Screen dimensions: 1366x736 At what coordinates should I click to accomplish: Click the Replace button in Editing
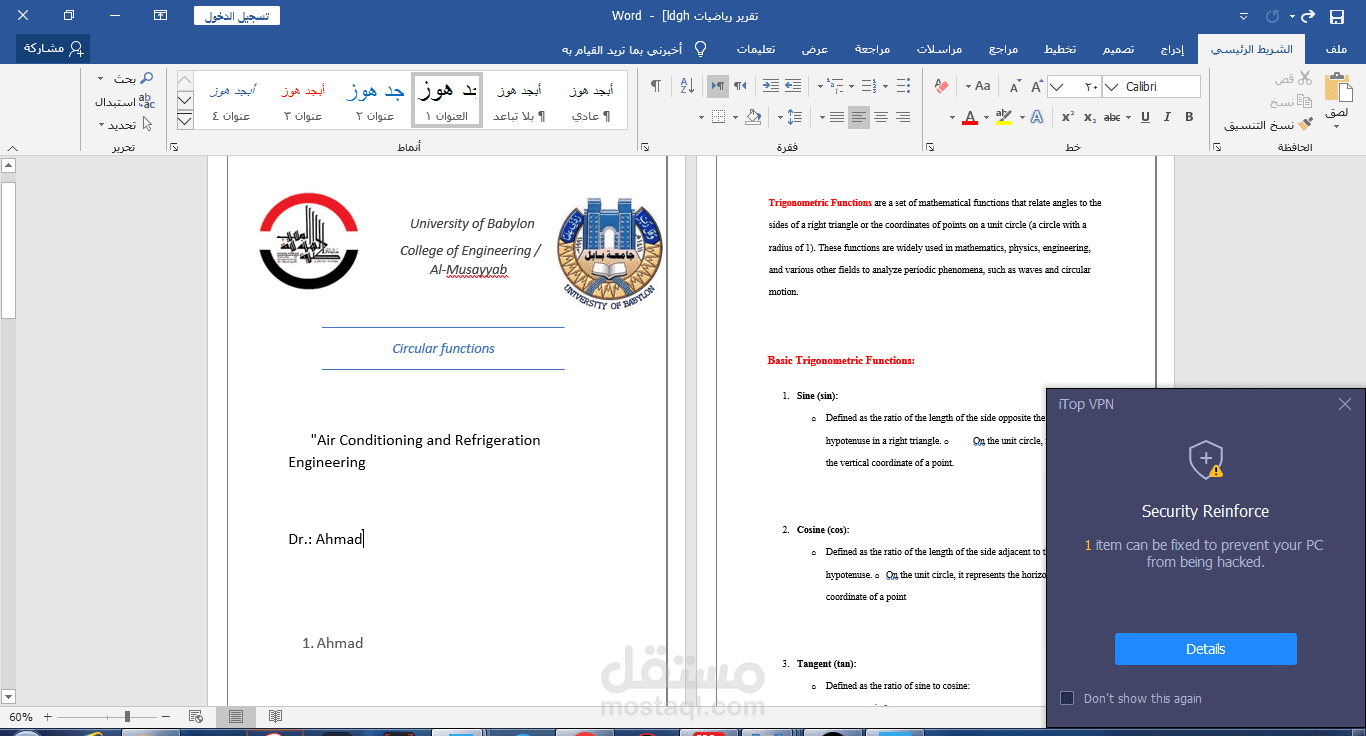pyautogui.click(x=125, y=102)
